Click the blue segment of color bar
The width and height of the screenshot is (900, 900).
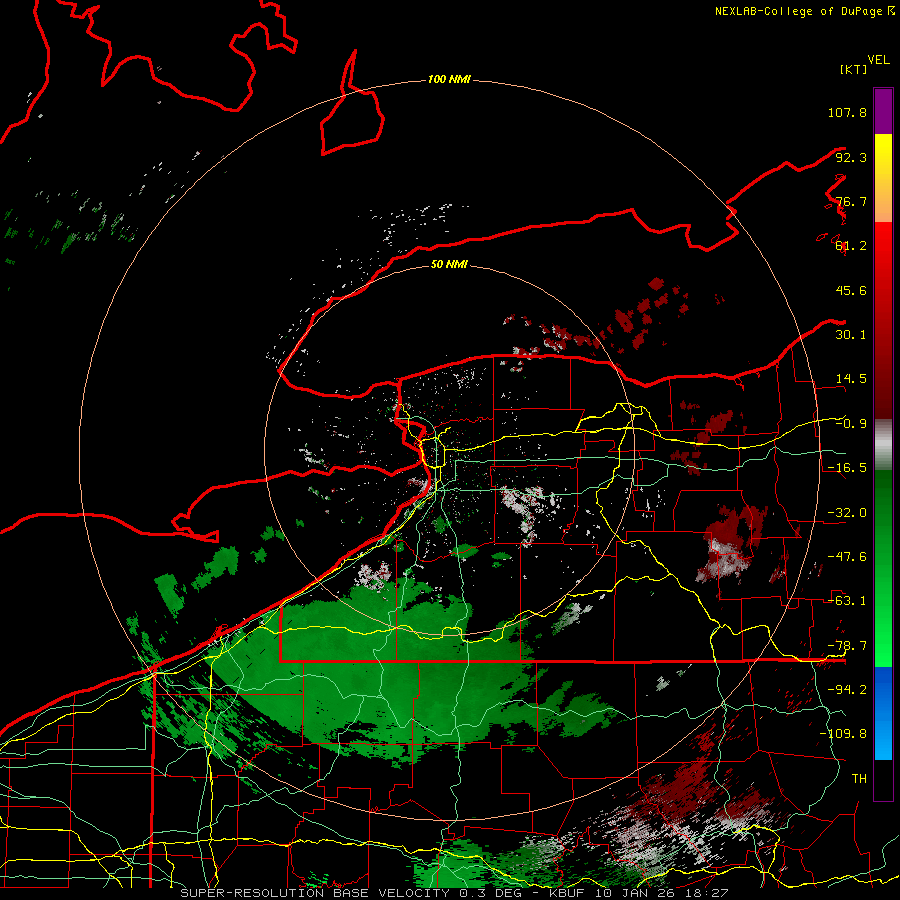pos(883,713)
